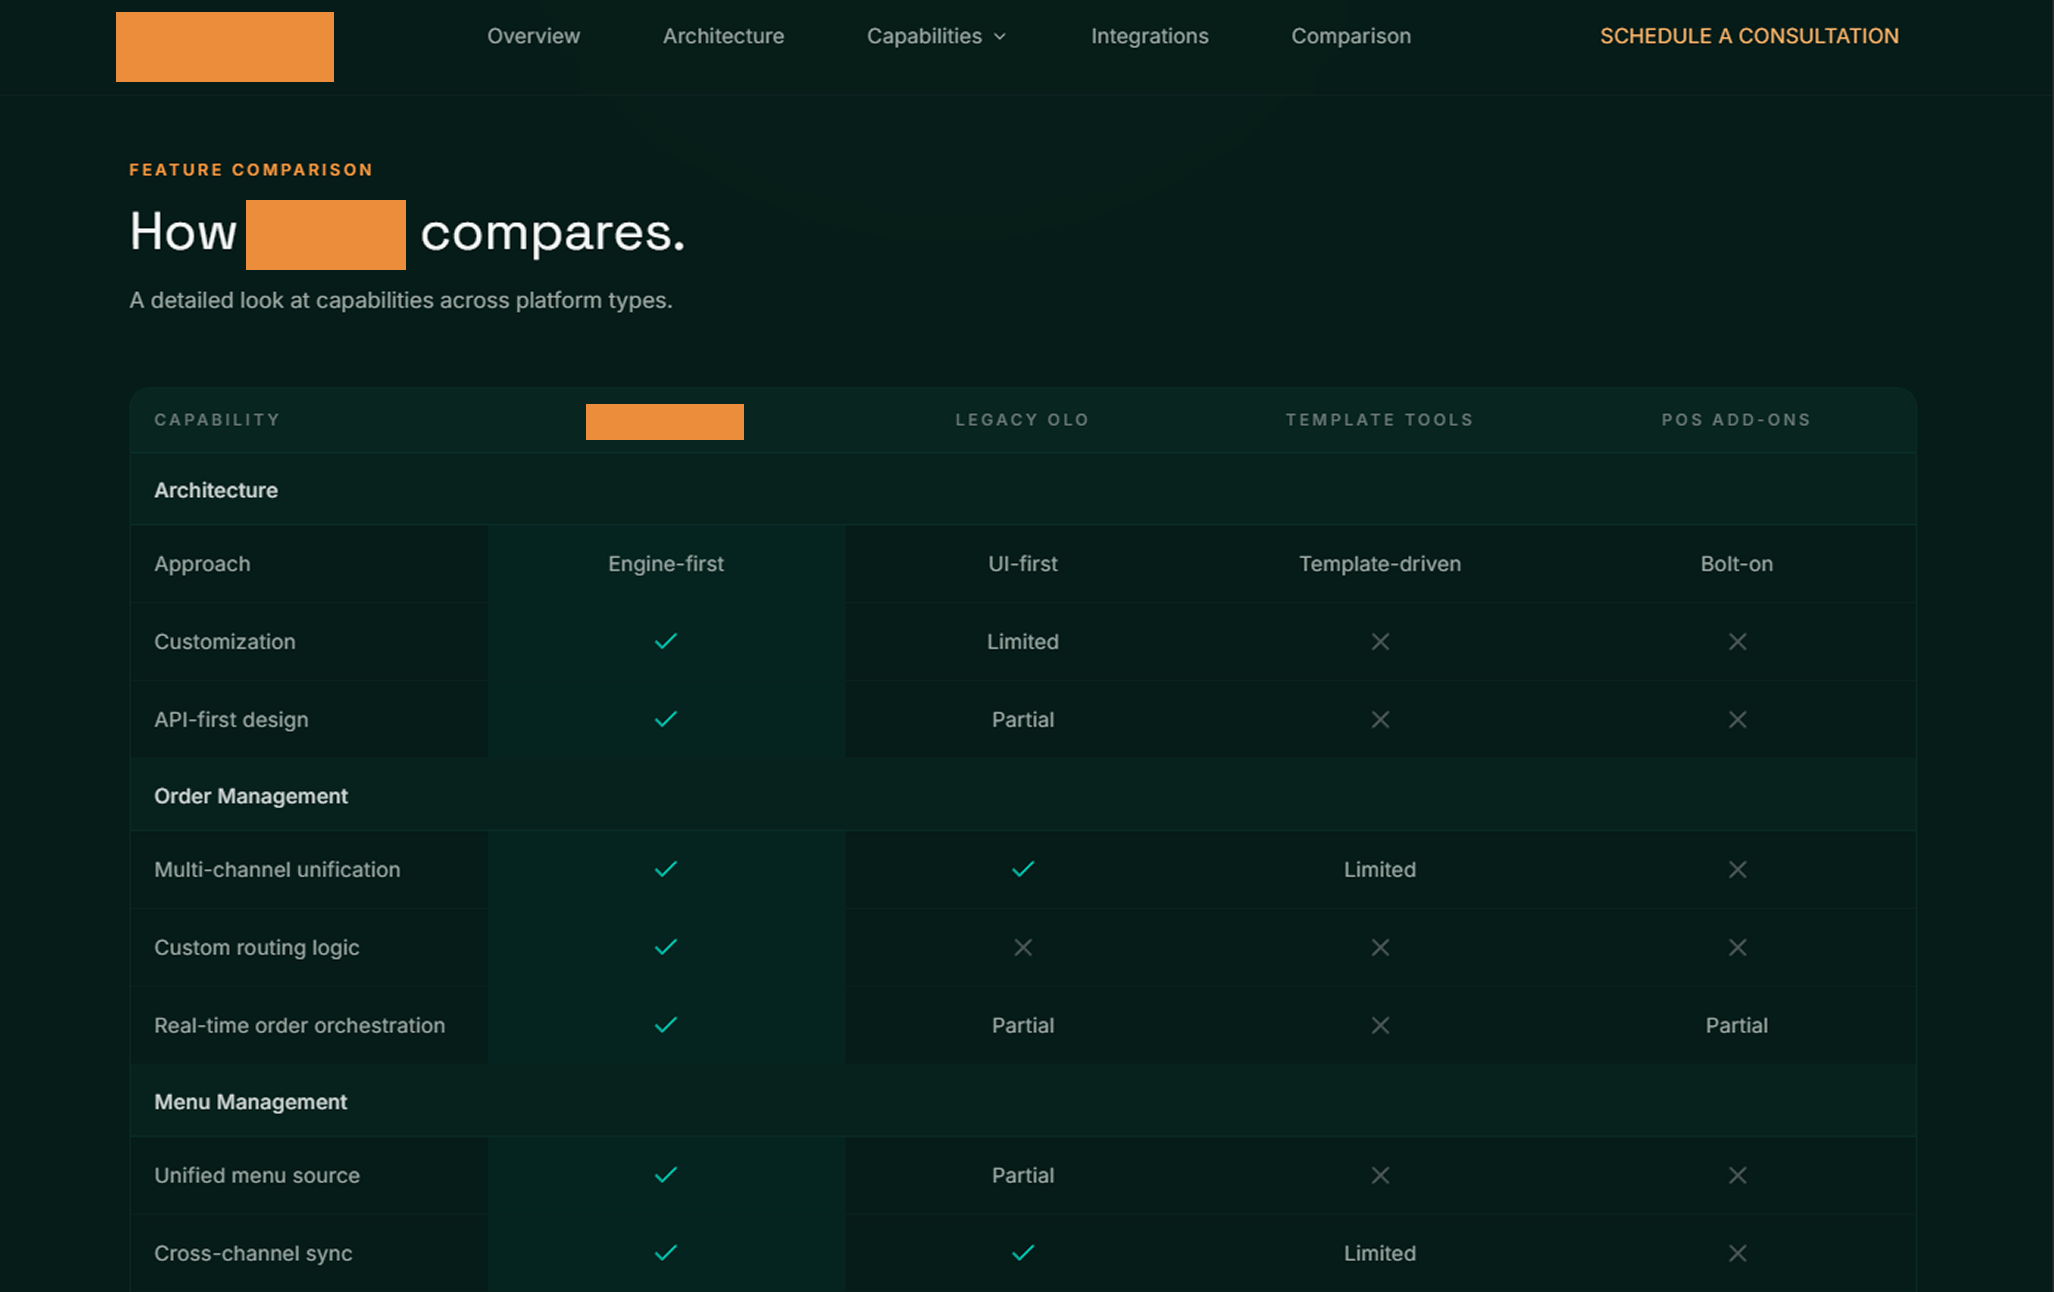Click Schedule a Consultation link

[1748, 36]
